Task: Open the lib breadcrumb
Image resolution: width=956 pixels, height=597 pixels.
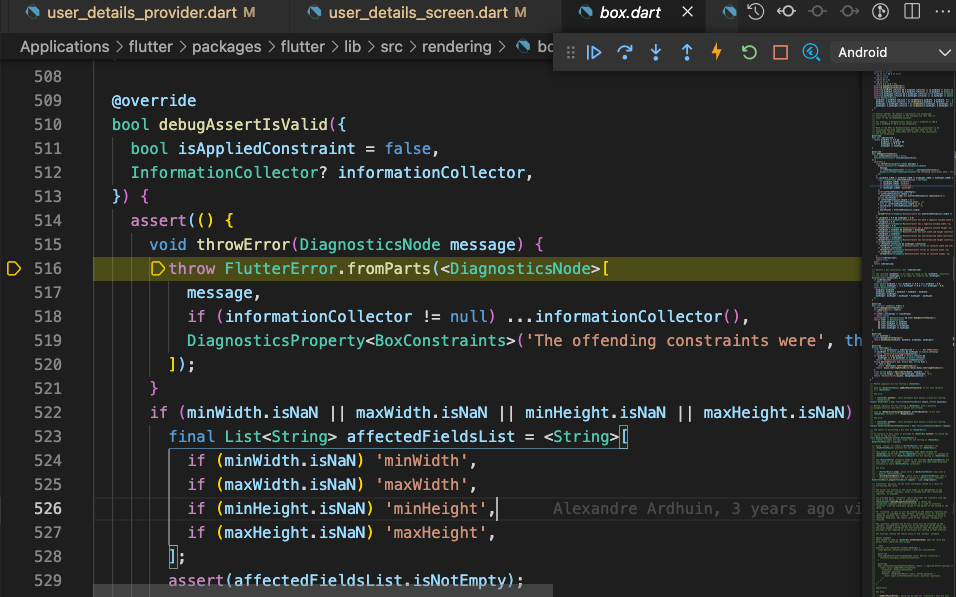Action: coord(352,47)
